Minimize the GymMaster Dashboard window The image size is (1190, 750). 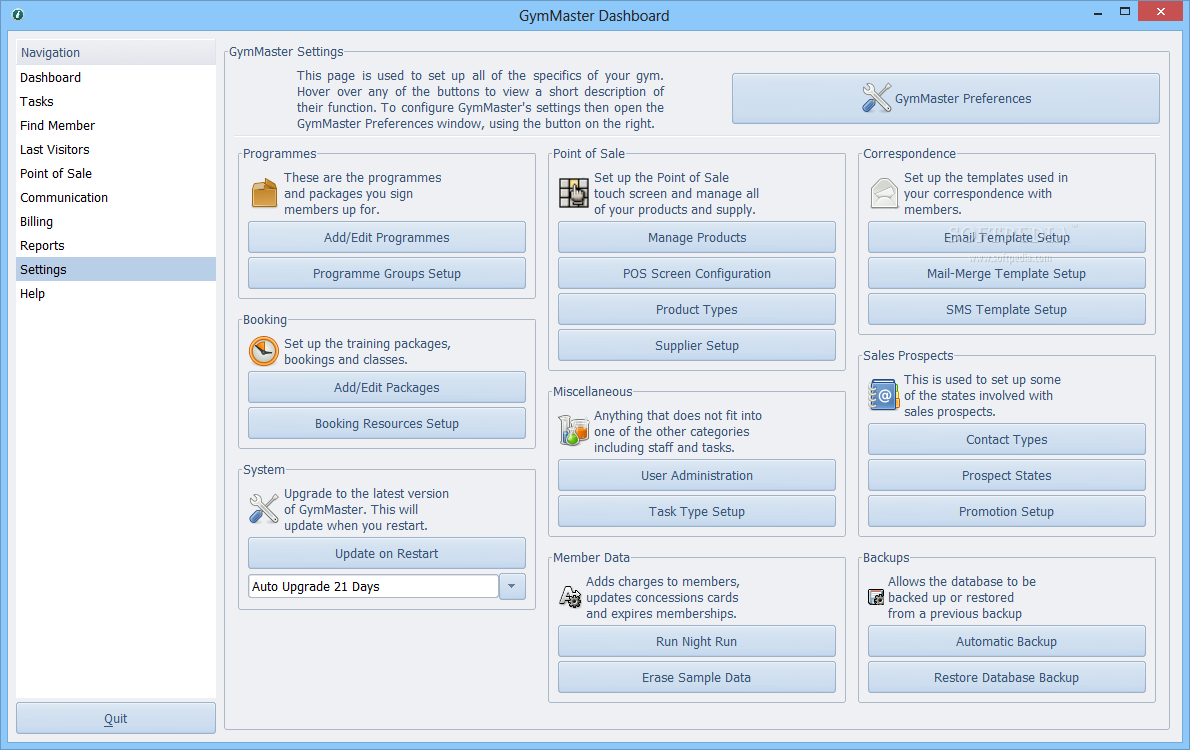[x=1097, y=13]
